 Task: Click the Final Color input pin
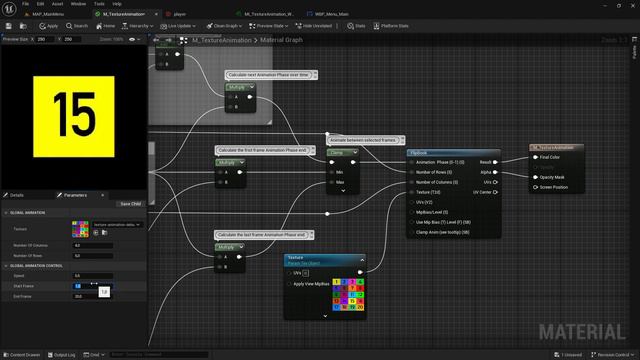[x=535, y=157]
